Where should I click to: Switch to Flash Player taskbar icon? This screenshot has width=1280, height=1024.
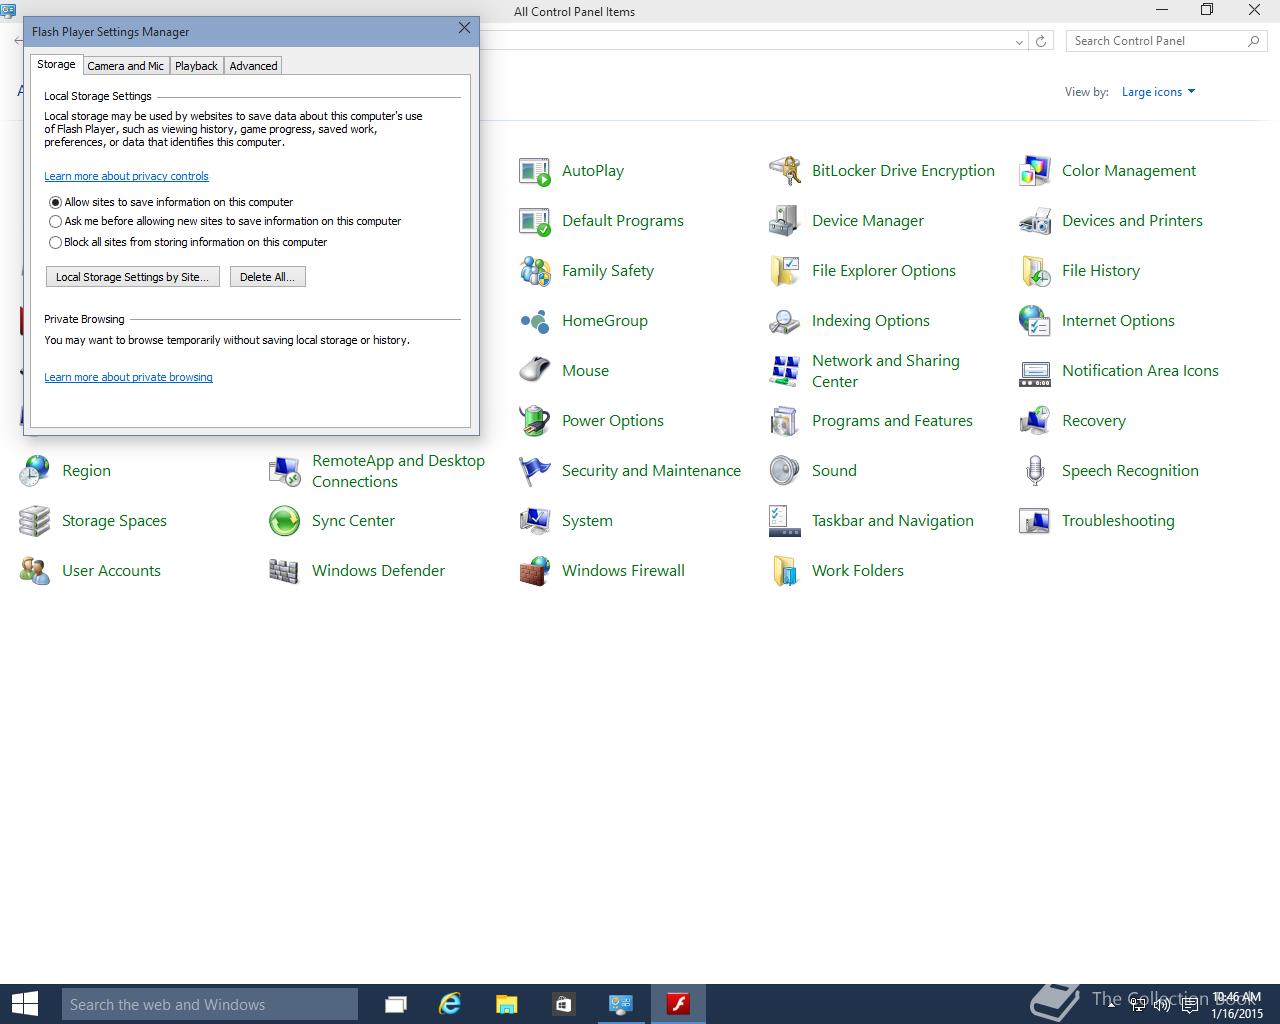click(x=678, y=1004)
